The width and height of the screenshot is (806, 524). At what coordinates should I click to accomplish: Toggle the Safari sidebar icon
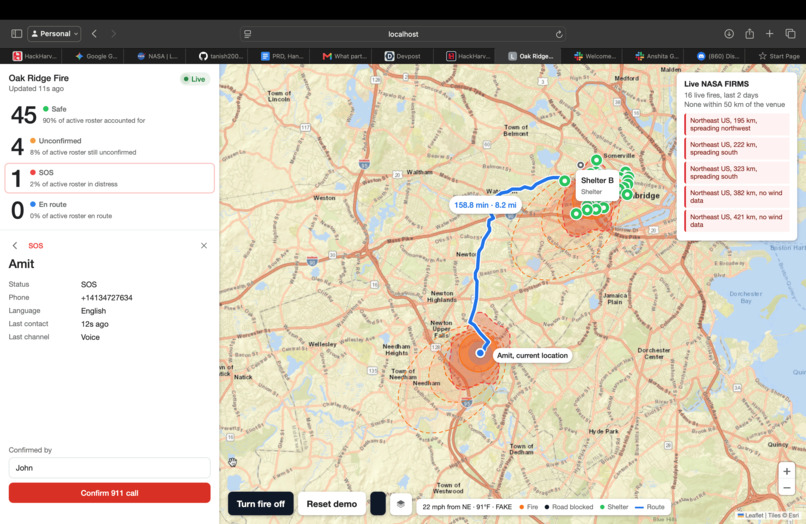(x=16, y=33)
